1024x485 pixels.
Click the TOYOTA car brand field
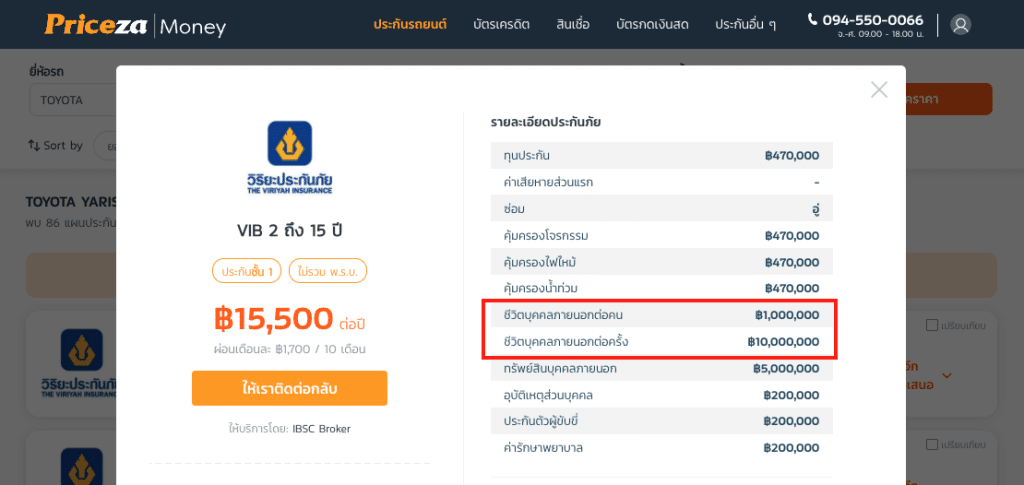(73, 101)
